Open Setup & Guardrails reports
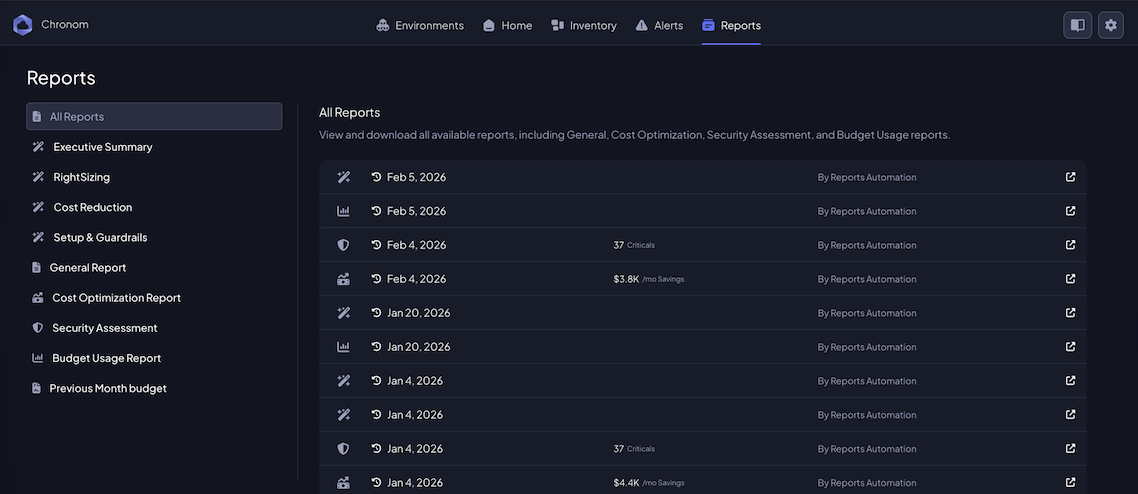Viewport: 1138px width, 494px height. tap(99, 237)
